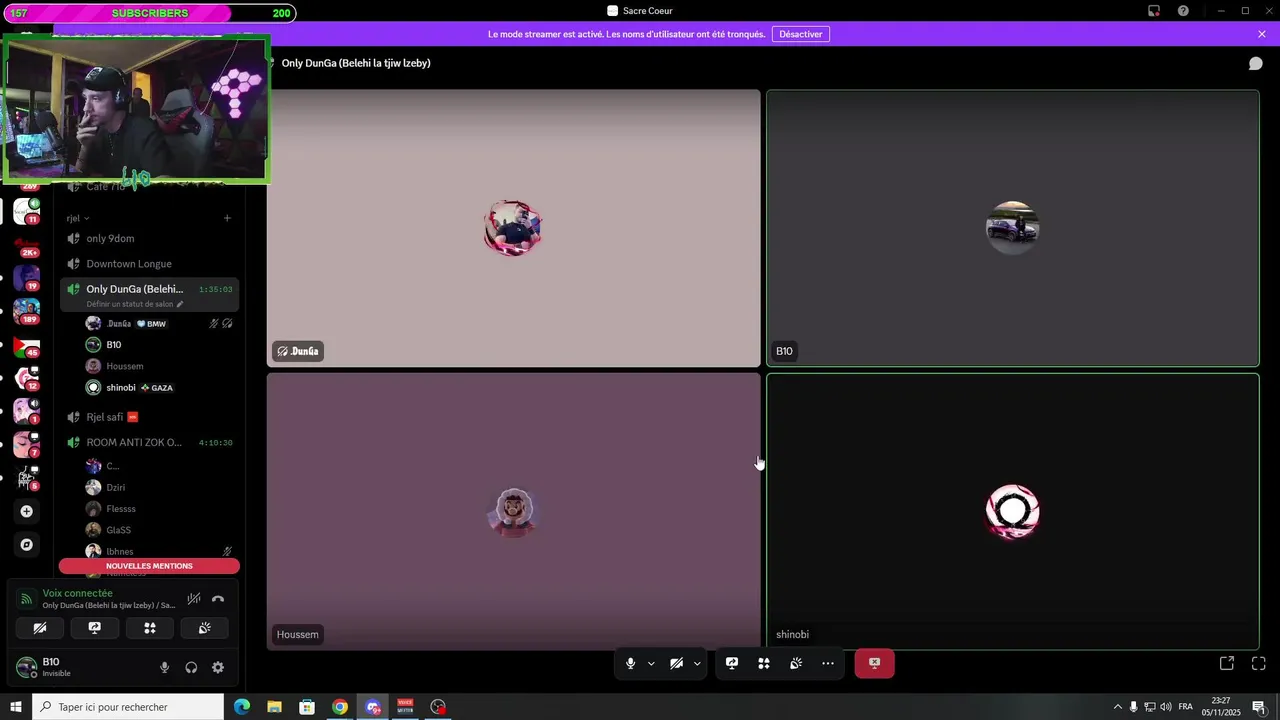Deafen audio with the headphones icon
This screenshot has height=720, width=1280.
pos(191,668)
